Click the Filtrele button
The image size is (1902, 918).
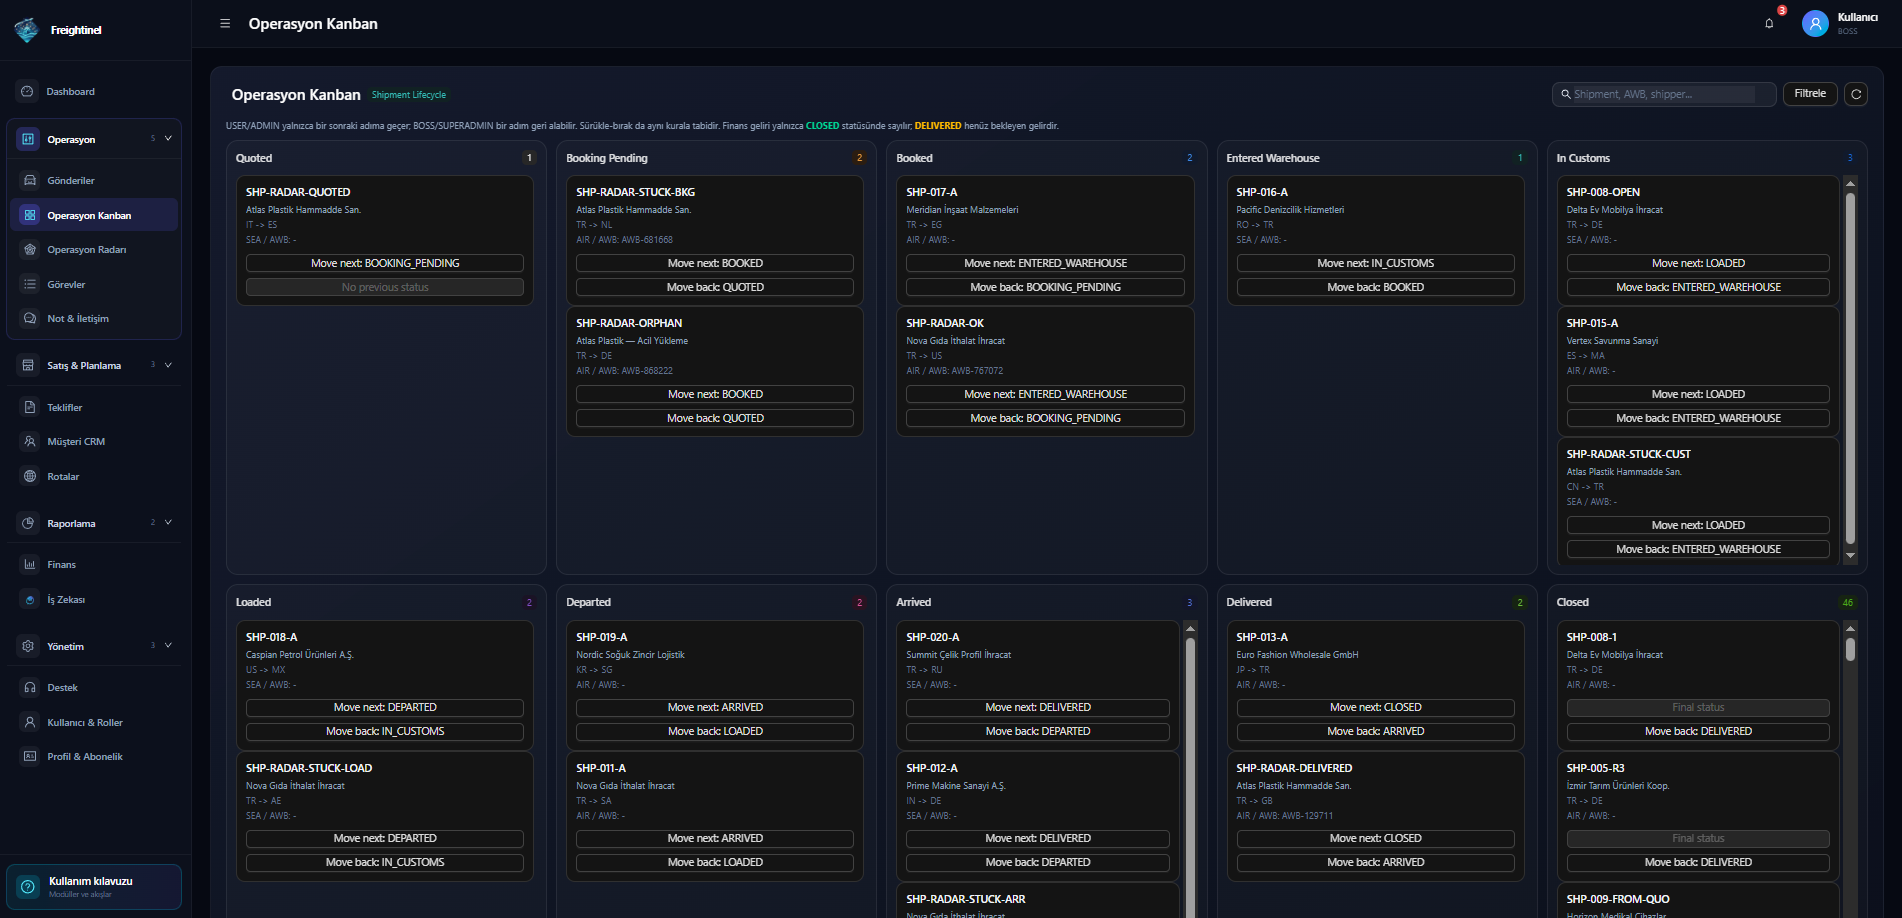(1810, 94)
